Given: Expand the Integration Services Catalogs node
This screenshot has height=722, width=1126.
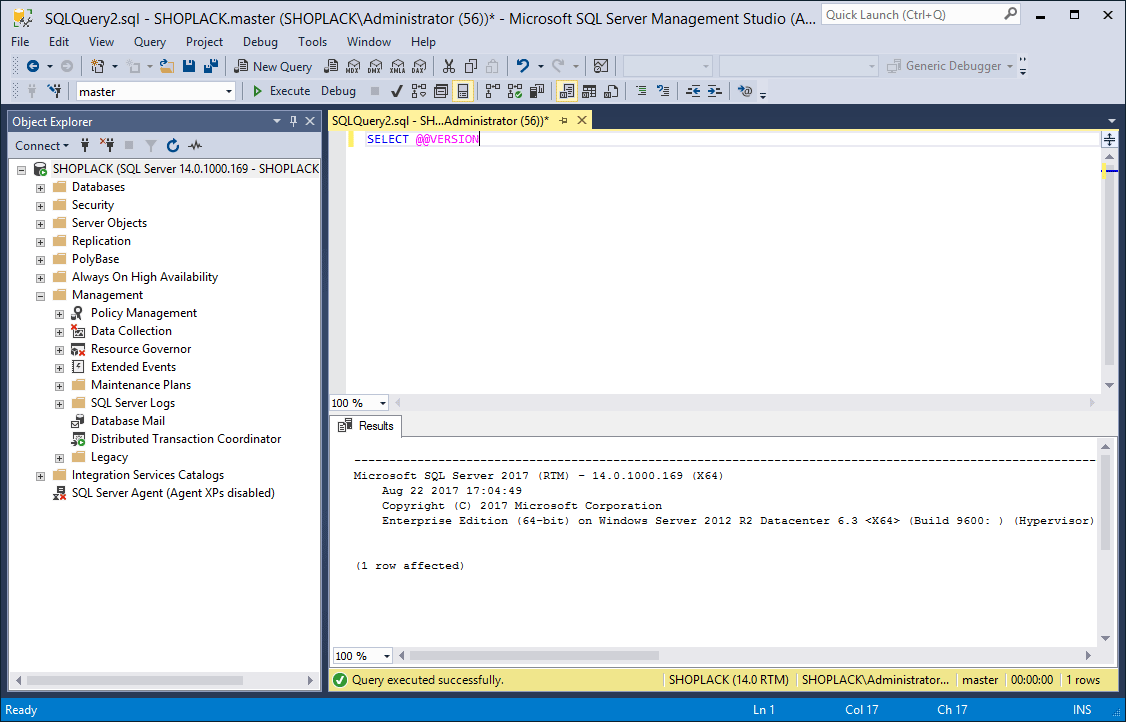Looking at the screenshot, I should 41,476.
